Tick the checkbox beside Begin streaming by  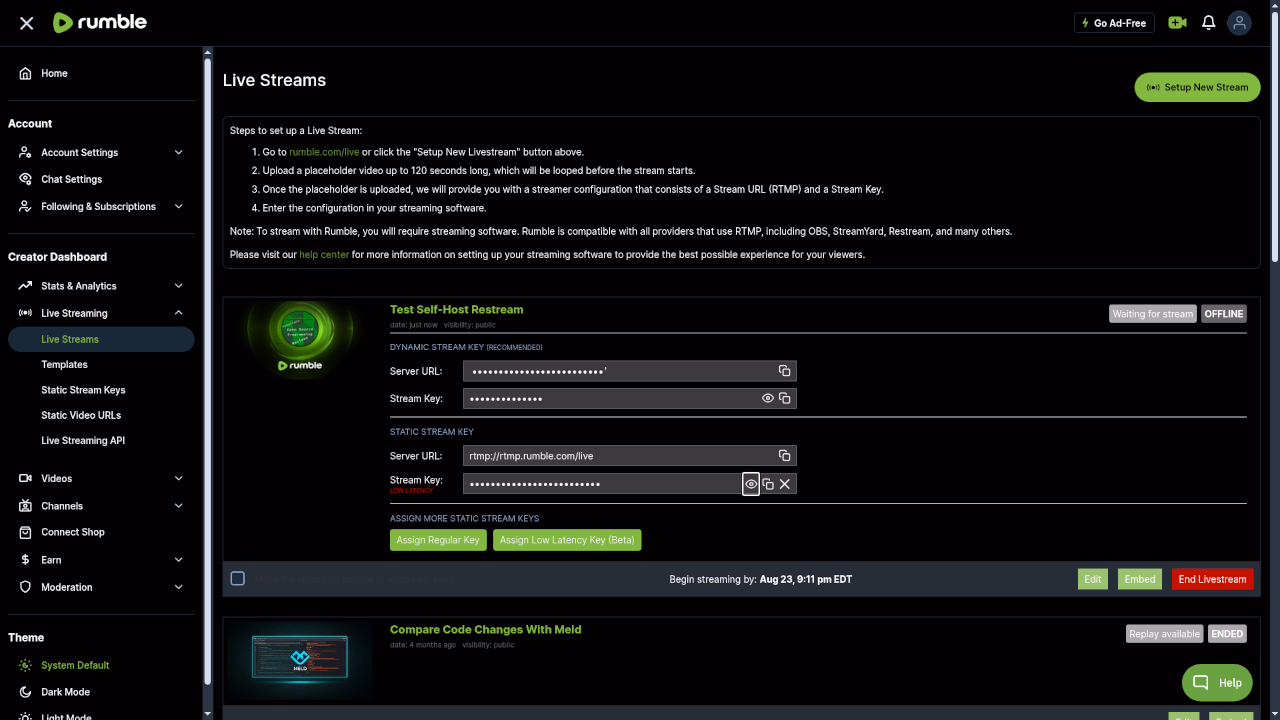coord(237,578)
